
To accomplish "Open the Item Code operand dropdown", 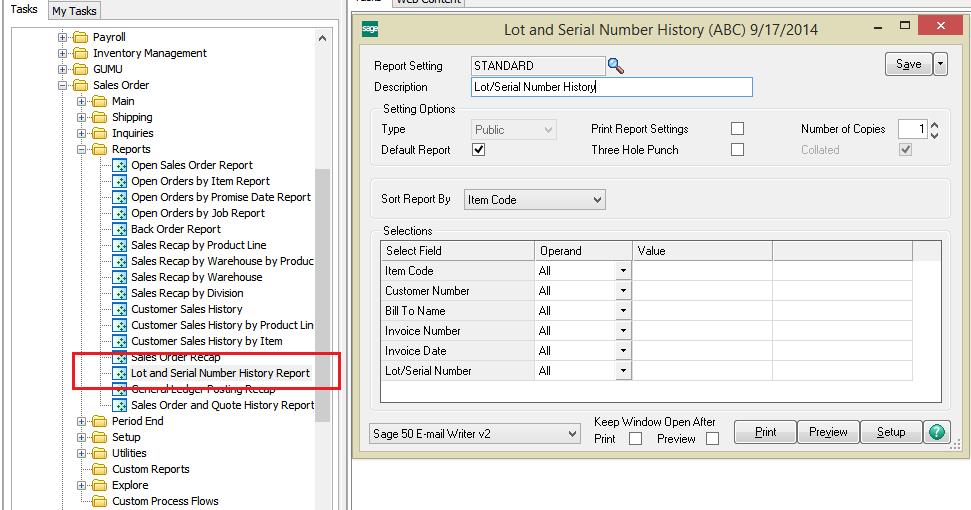I will pyautogui.click(x=623, y=271).
